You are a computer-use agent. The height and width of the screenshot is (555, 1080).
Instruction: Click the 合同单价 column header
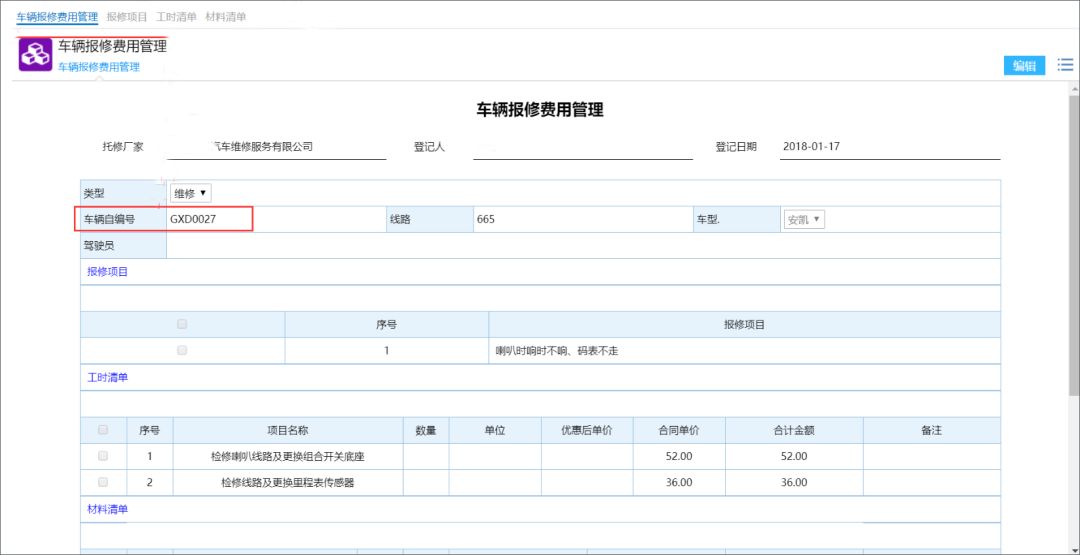[x=678, y=430]
